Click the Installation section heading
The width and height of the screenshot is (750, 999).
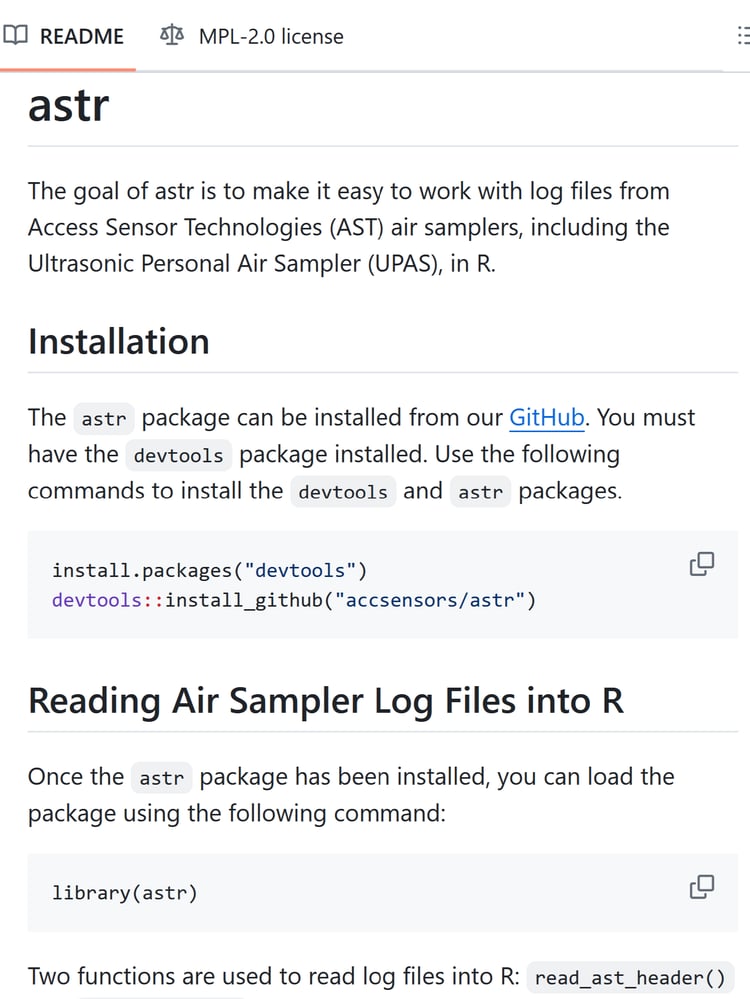[119, 341]
